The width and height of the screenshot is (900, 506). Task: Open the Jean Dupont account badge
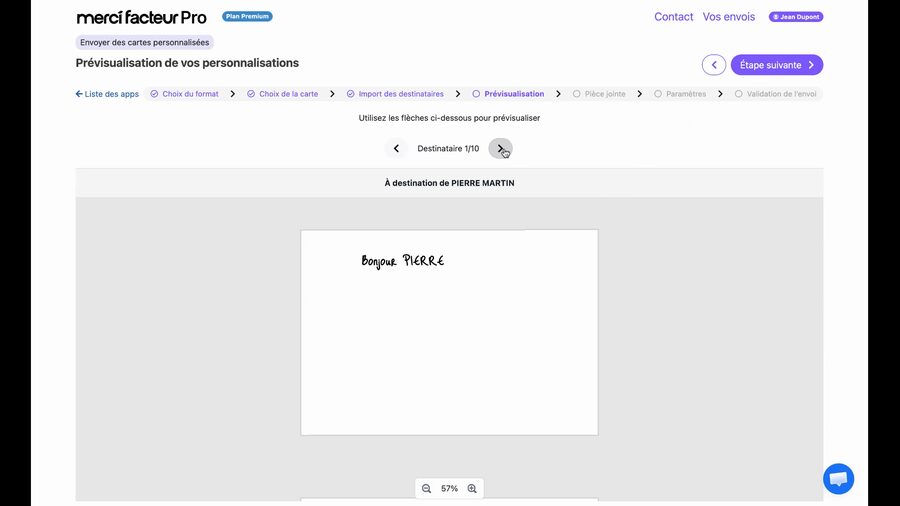[796, 17]
